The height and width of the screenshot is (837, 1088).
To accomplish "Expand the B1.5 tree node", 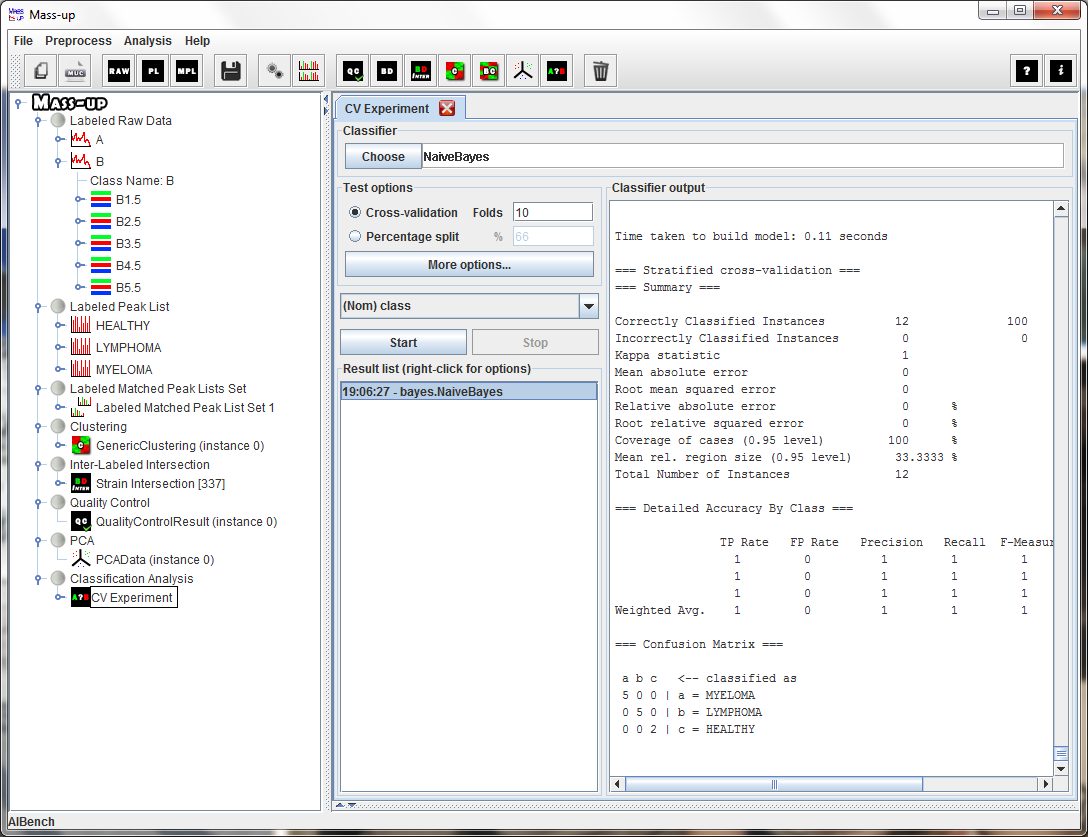I will (80, 200).
